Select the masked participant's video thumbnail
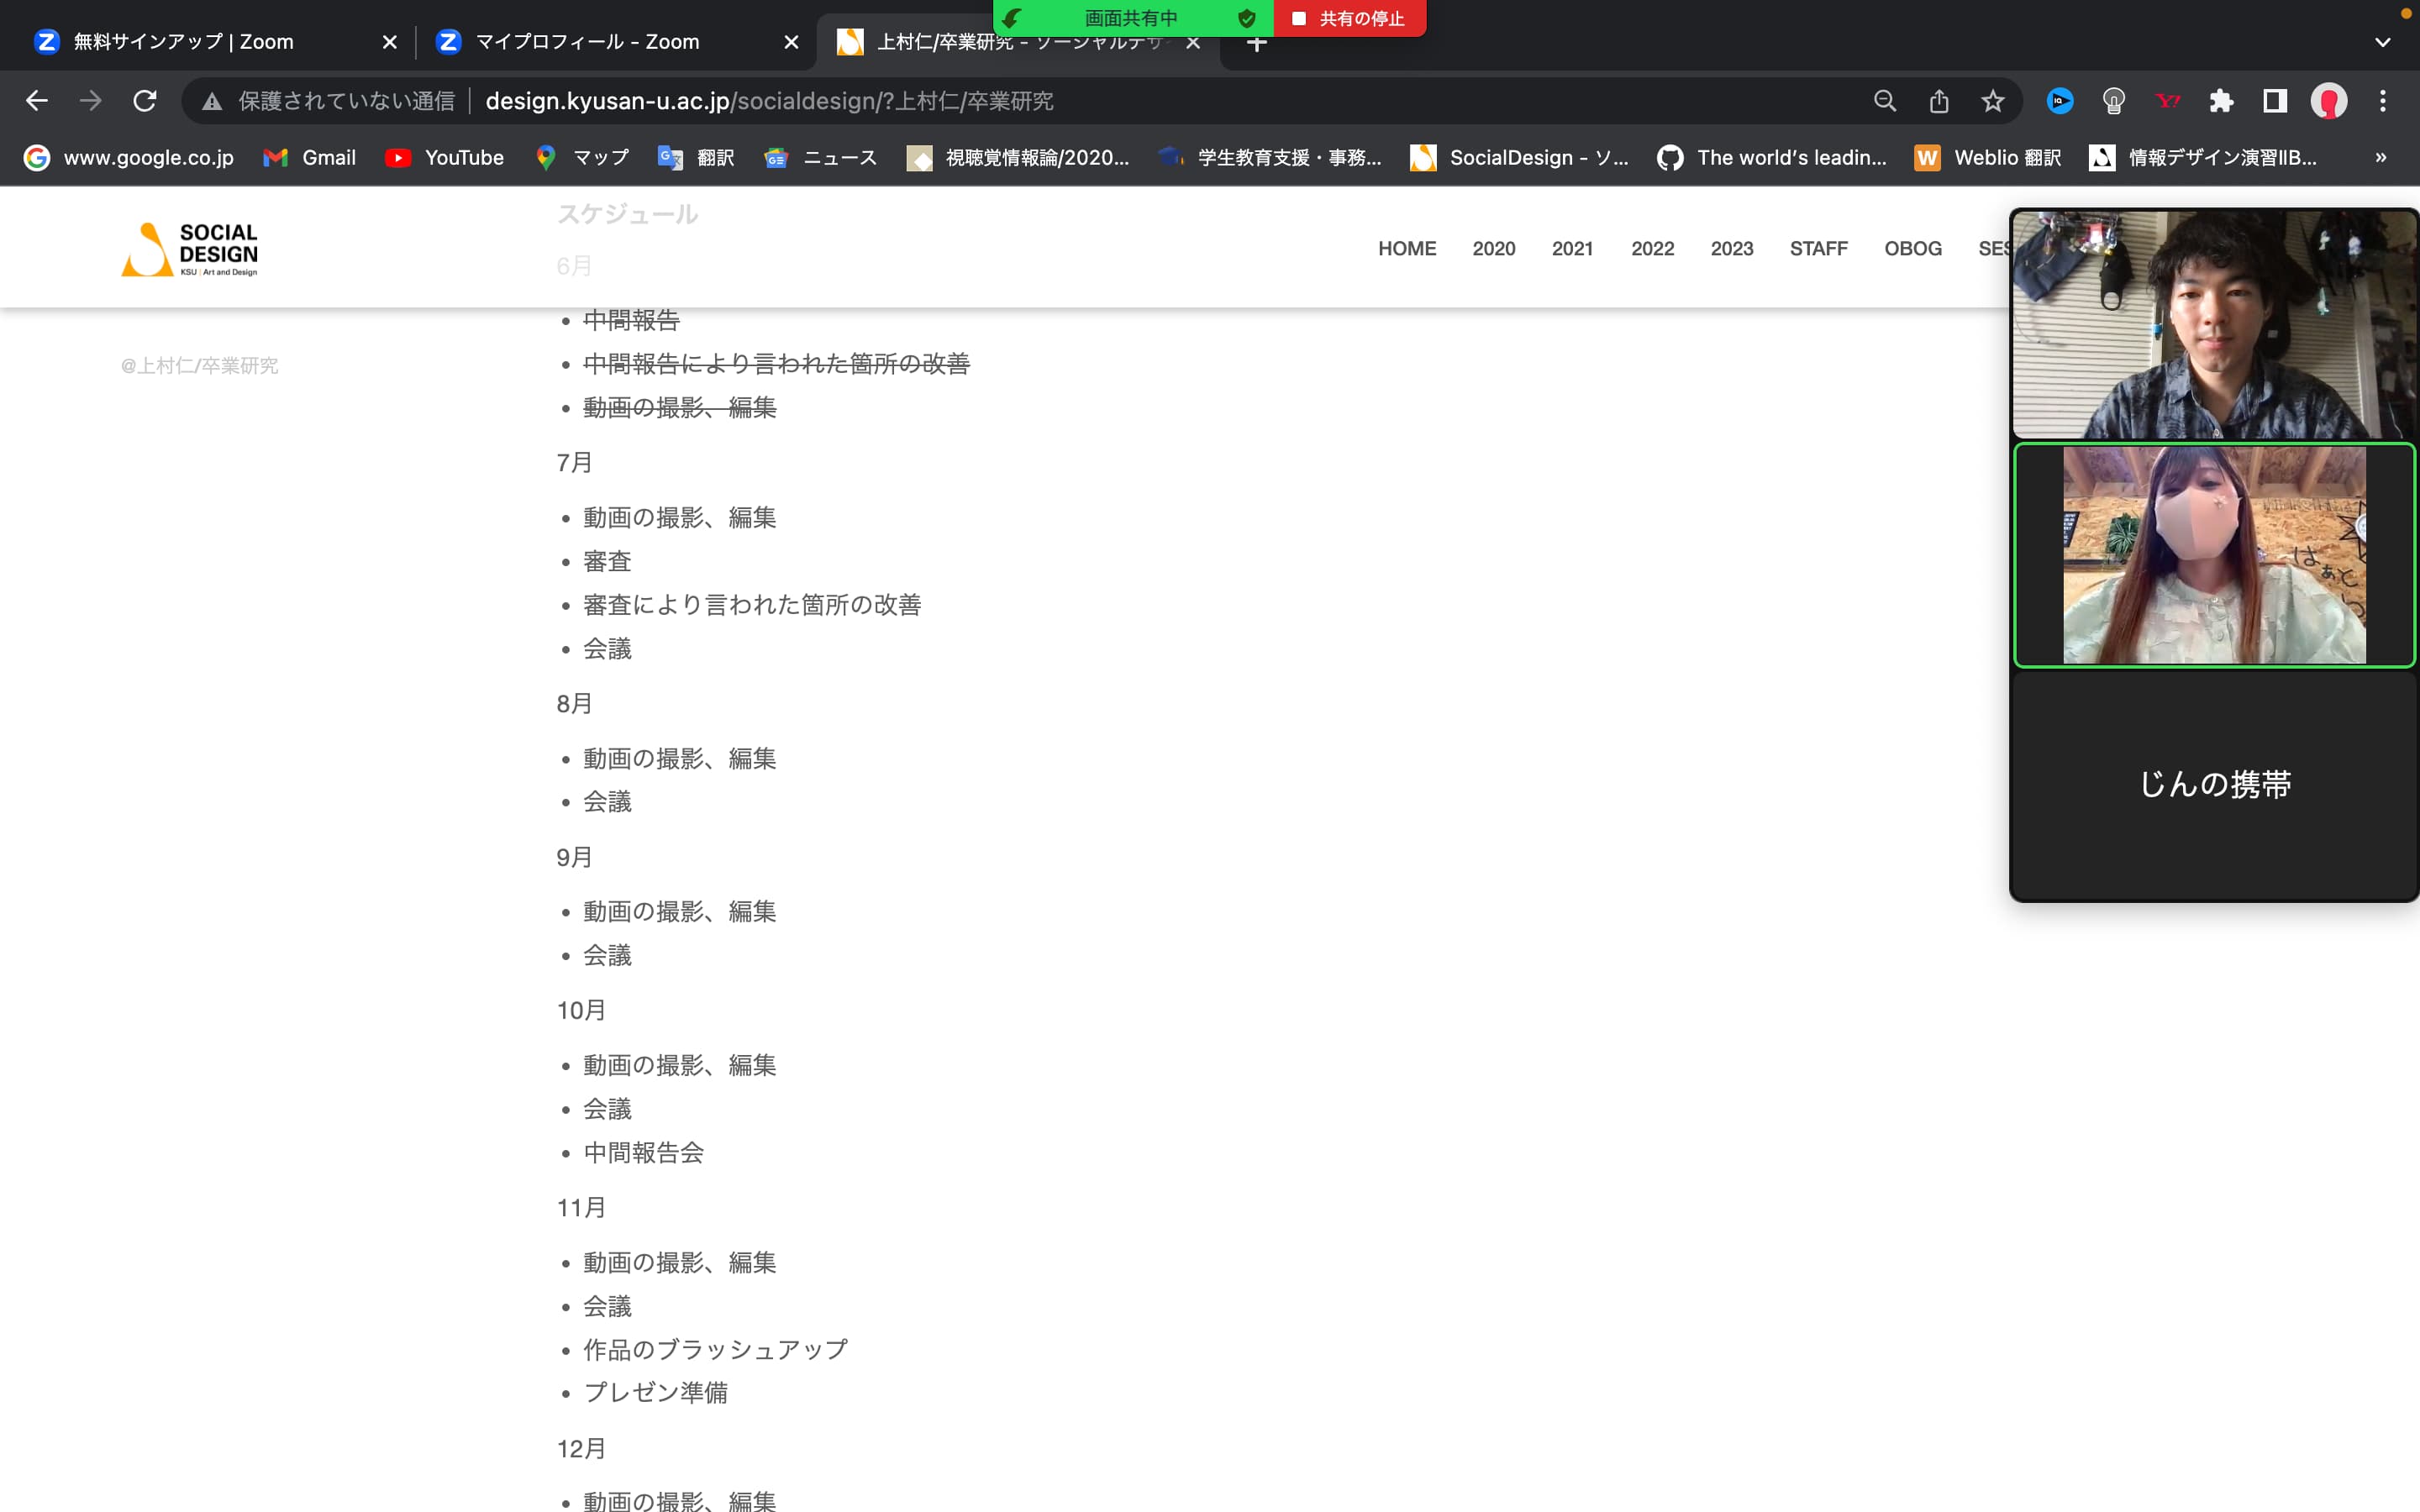This screenshot has height=1512, width=2420. pos(2214,555)
